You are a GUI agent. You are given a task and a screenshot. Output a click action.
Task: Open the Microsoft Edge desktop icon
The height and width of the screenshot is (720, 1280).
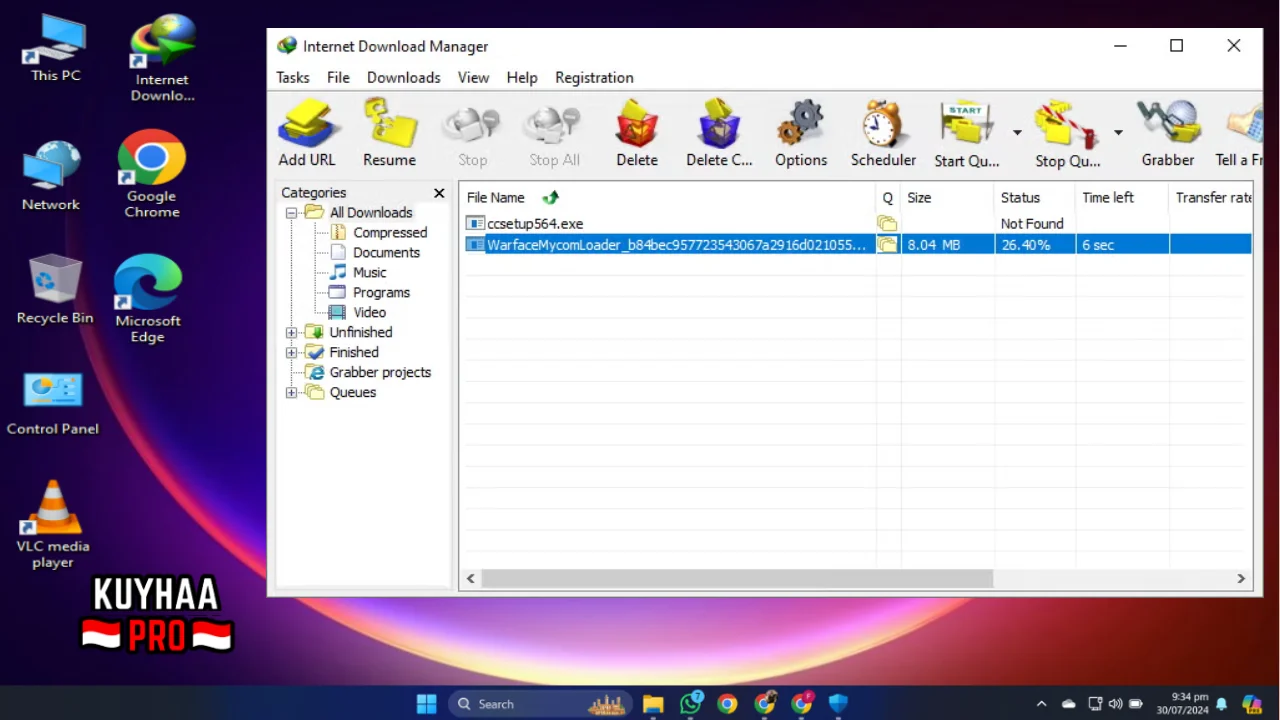(148, 299)
